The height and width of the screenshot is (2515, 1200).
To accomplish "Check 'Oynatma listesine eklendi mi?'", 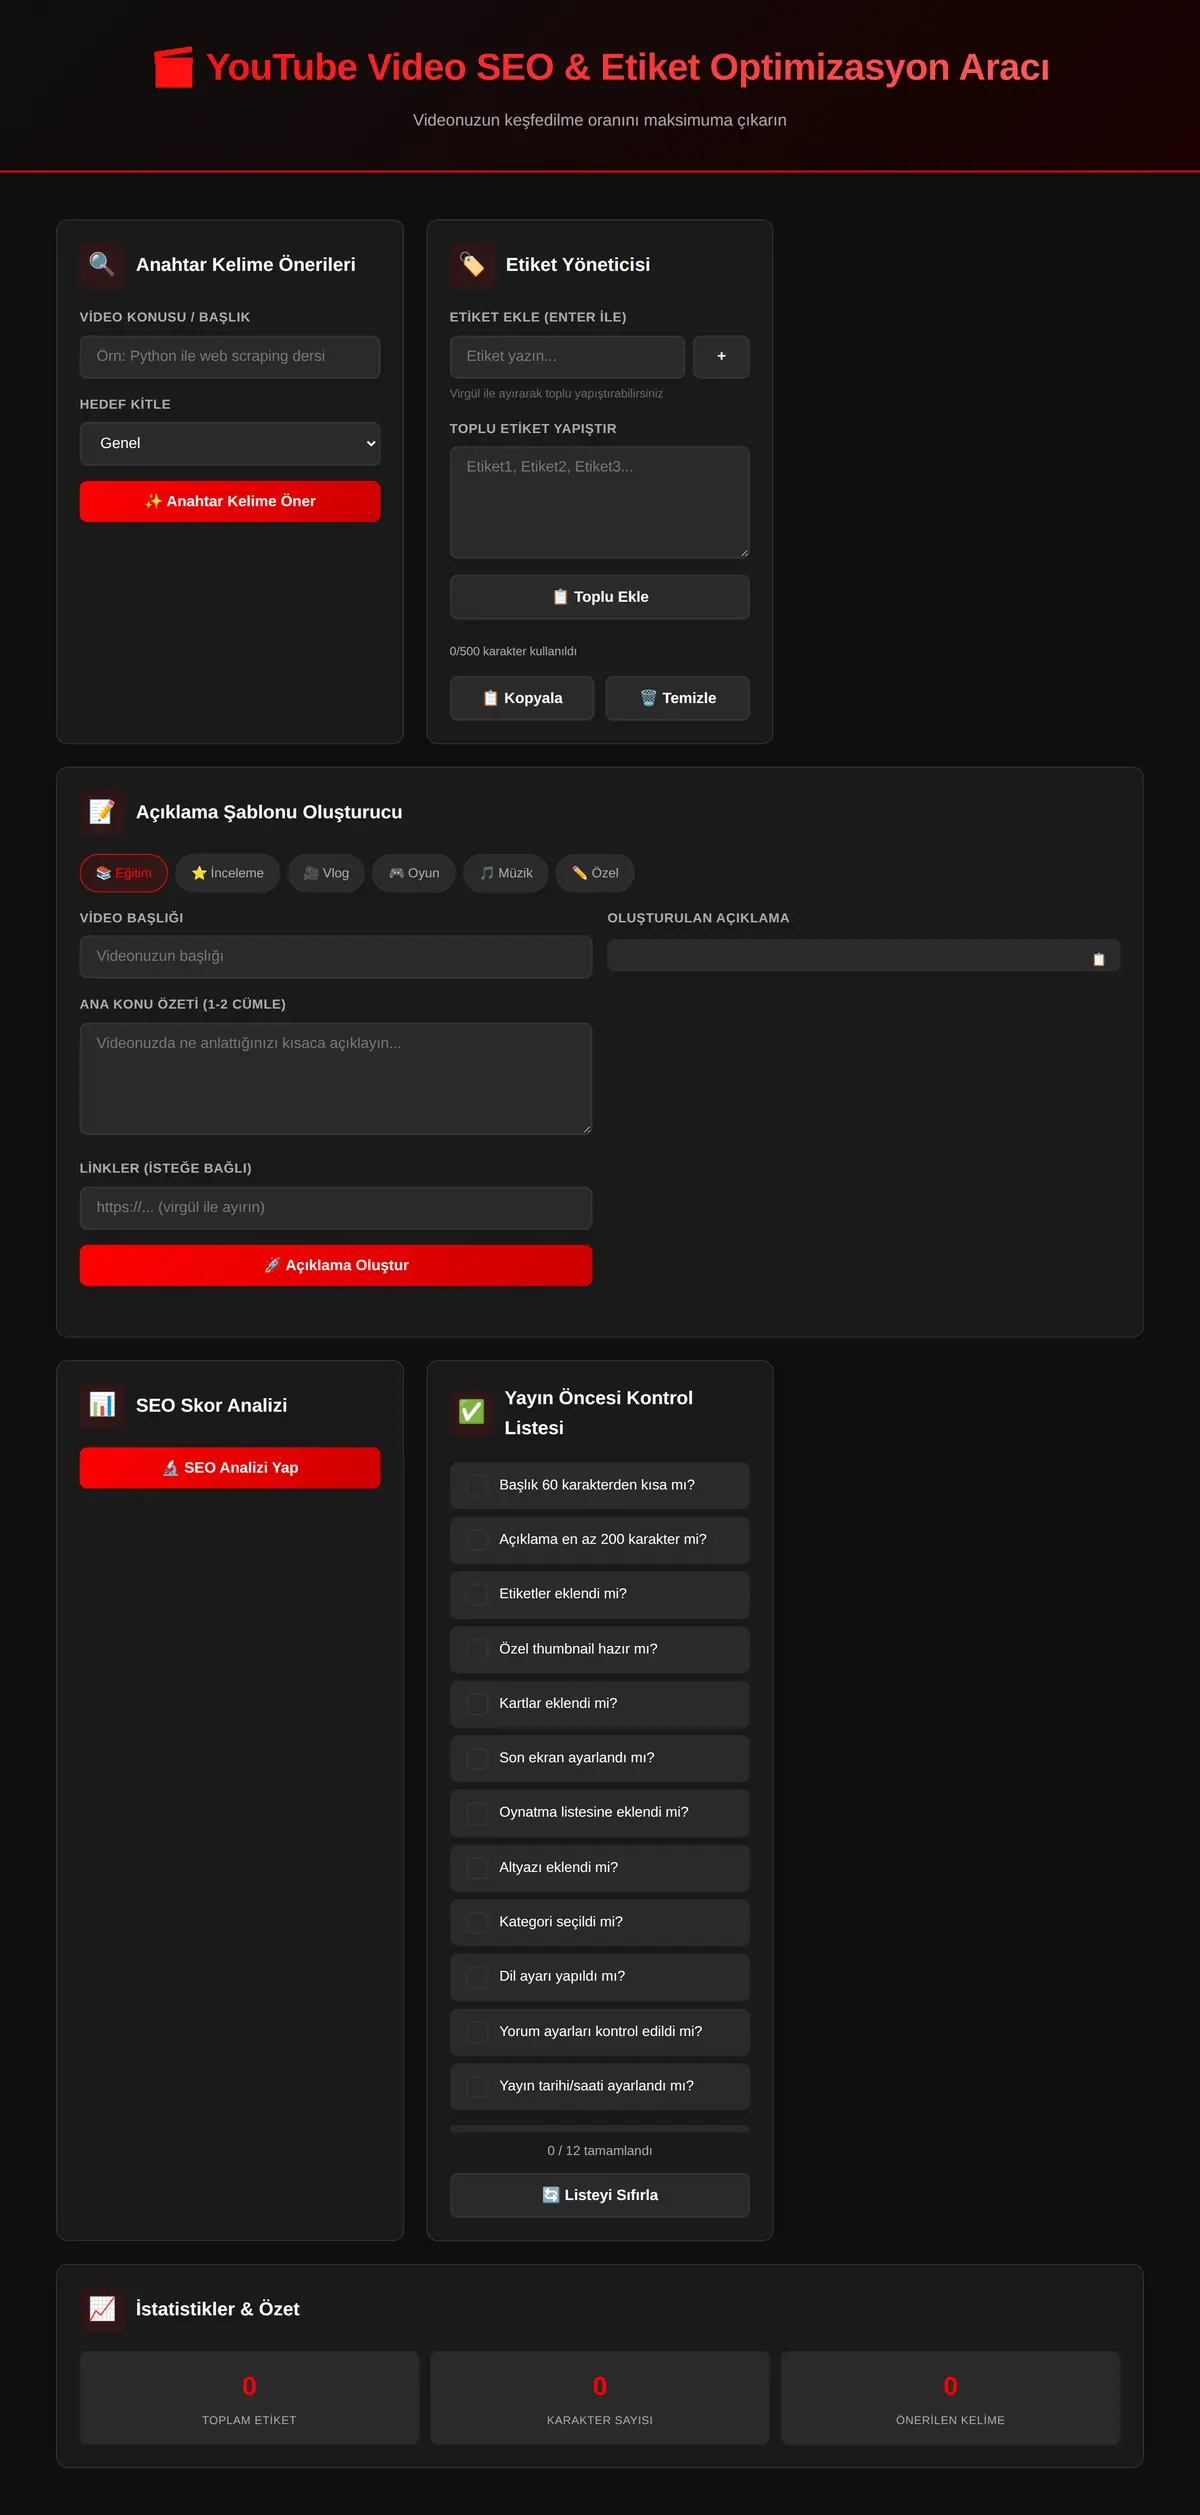I will [x=478, y=1812].
